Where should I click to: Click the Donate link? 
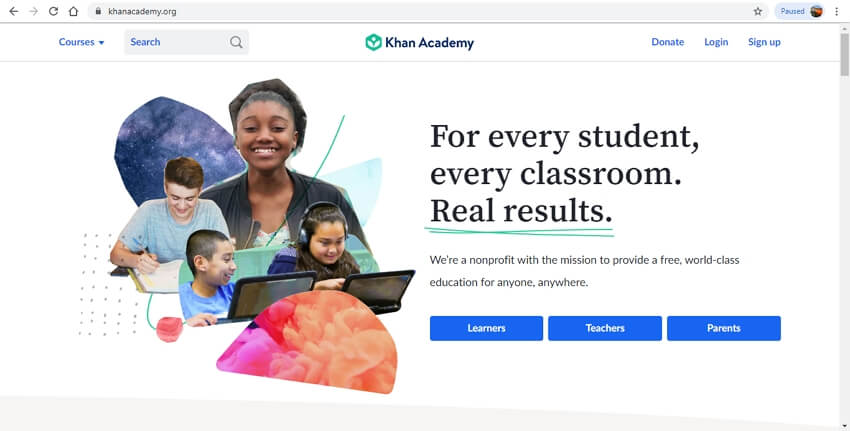667,42
